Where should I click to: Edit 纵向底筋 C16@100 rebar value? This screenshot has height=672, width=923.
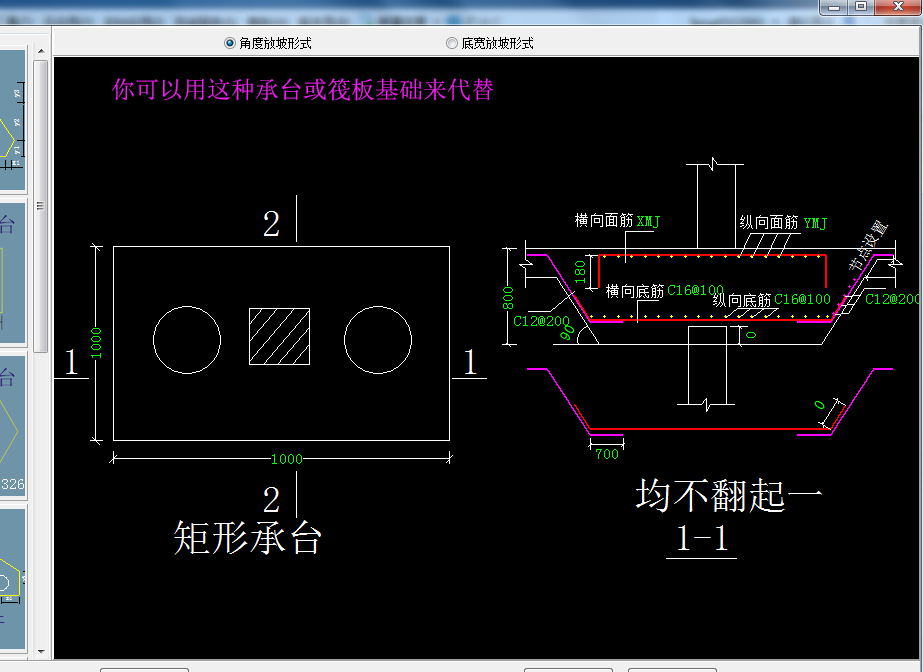[x=803, y=299]
